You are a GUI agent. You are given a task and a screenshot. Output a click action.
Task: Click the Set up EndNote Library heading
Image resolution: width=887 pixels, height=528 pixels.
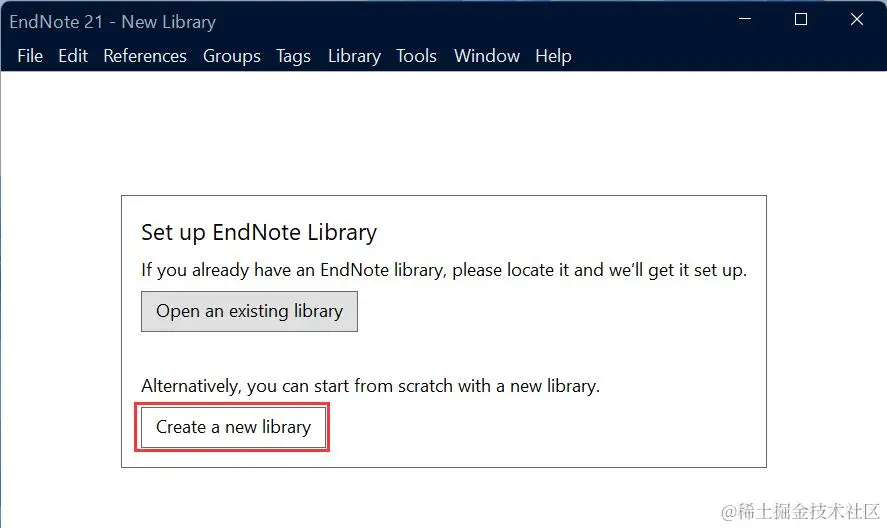click(259, 233)
